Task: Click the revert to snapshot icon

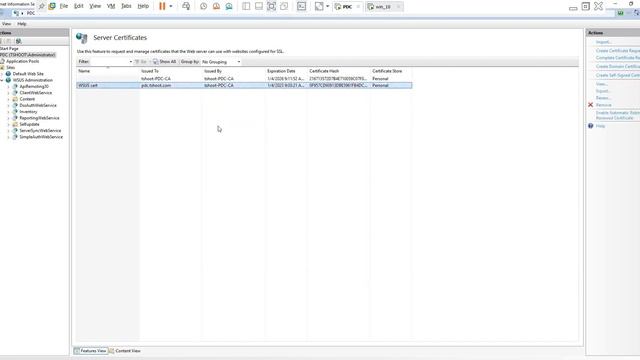Action: tap(216, 6)
